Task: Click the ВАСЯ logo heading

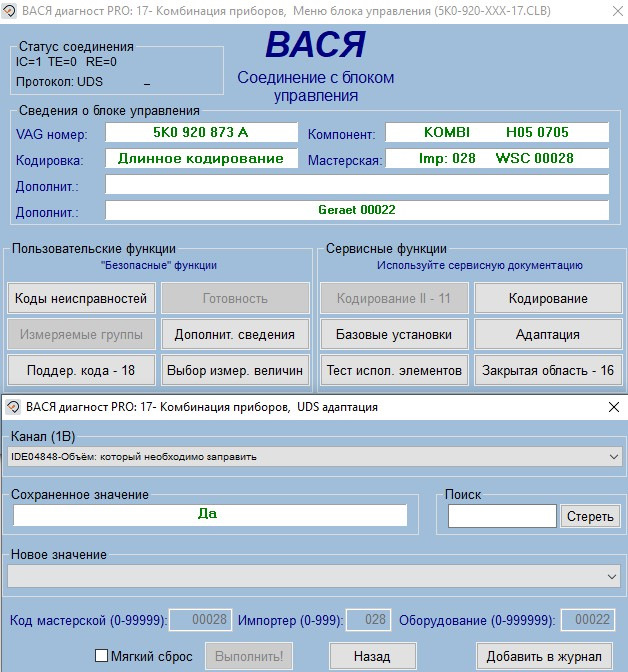Action: click(316, 45)
